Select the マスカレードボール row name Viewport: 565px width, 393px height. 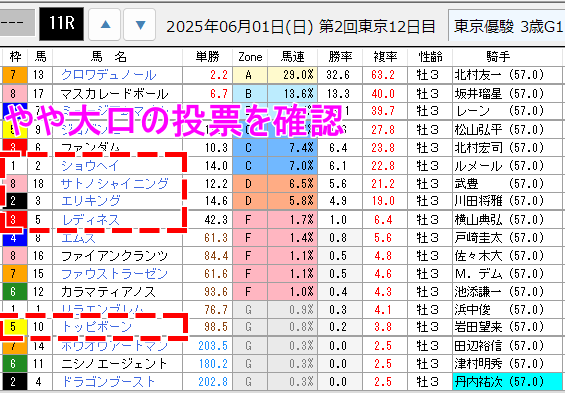[x=115, y=94]
